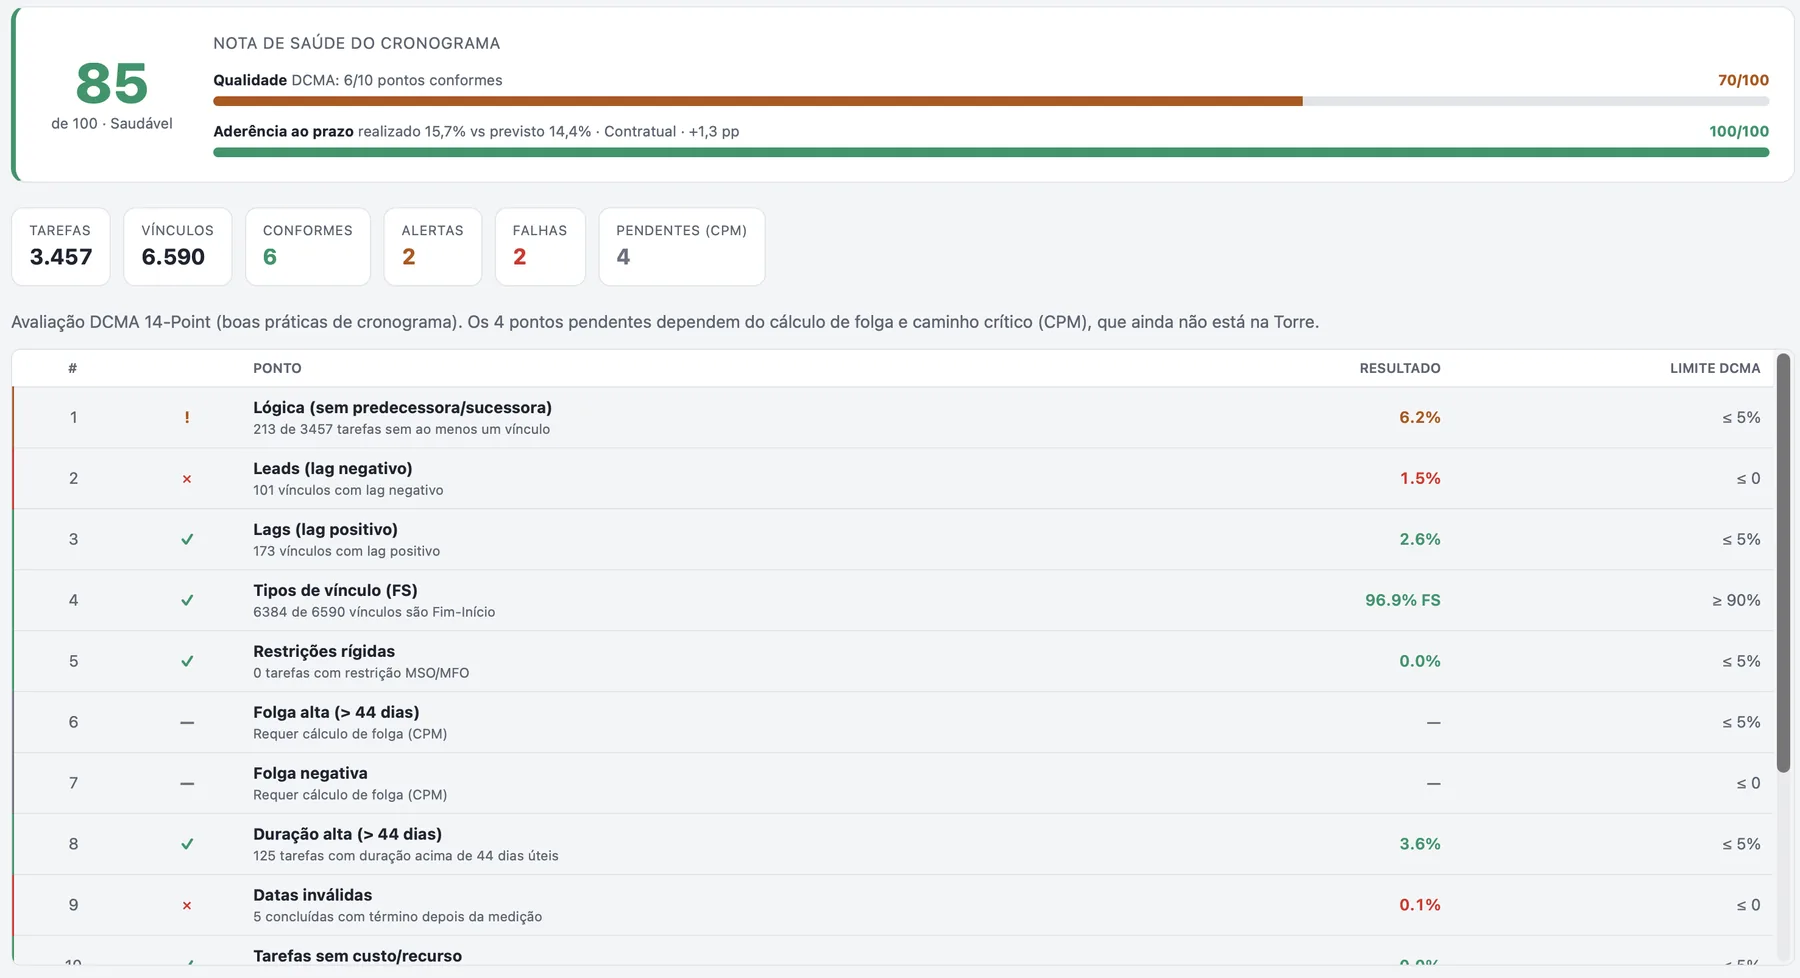Click the dash icon for Folga alta row
This screenshot has height=978, width=1800.
(187, 722)
